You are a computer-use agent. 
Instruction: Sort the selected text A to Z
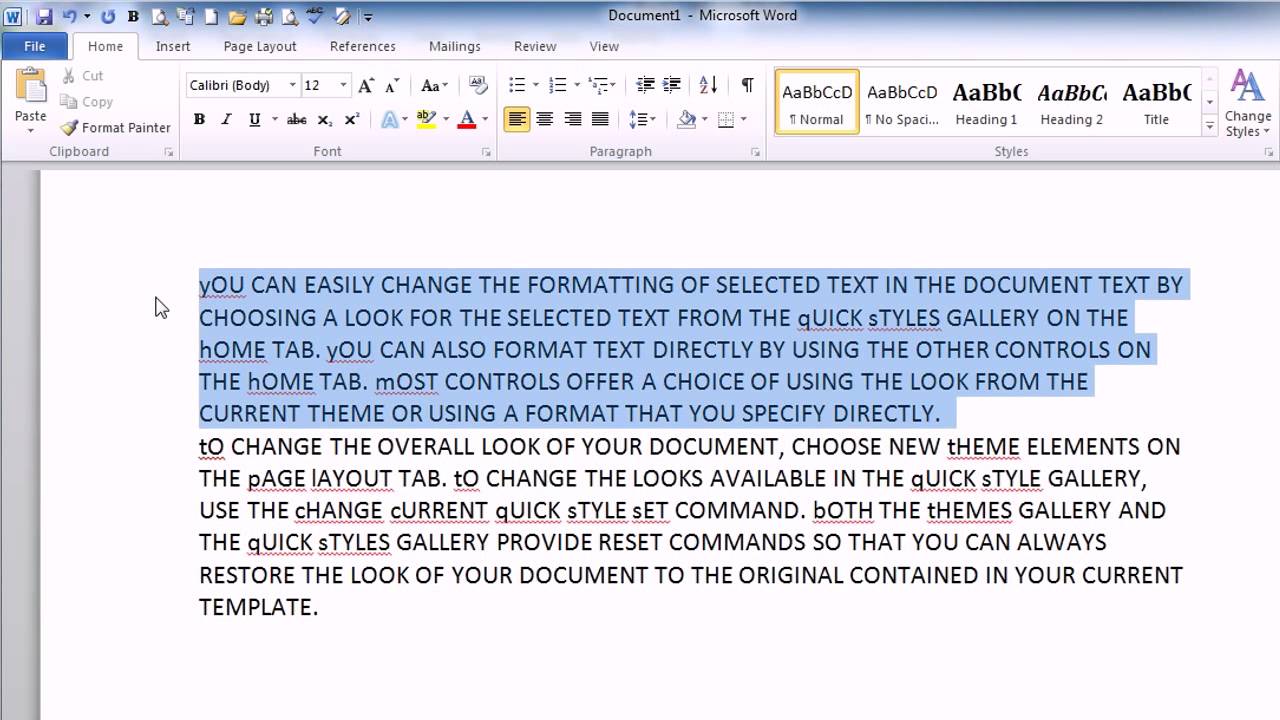pos(708,85)
